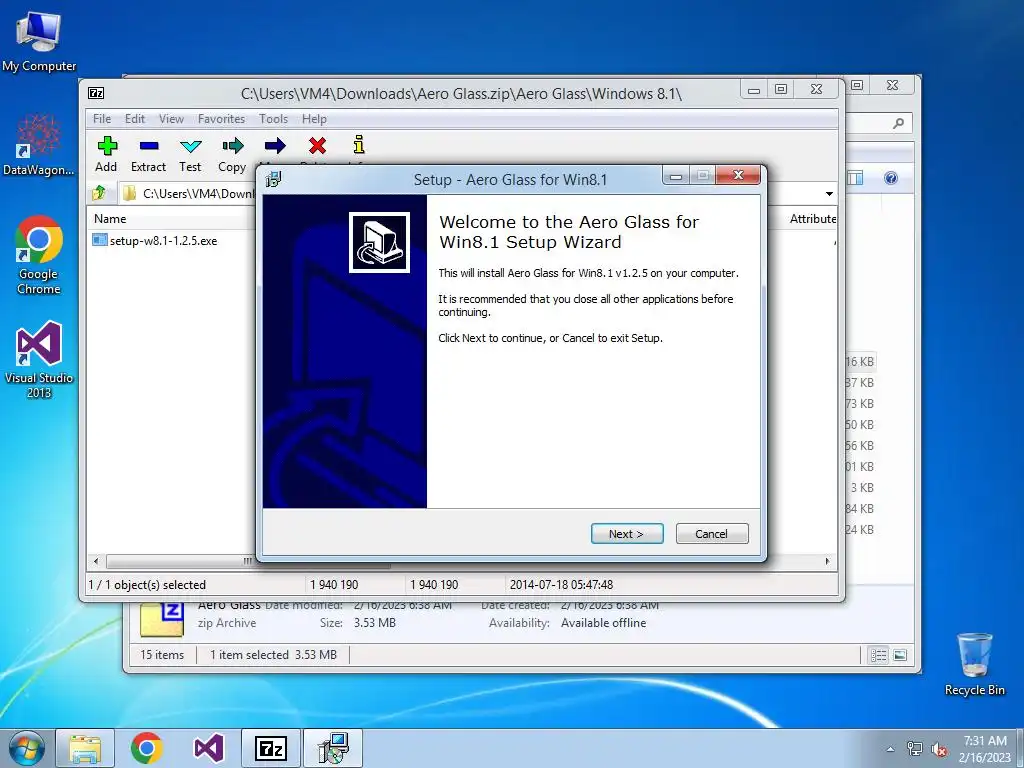Open My Computer desktop icon
The height and width of the screenshot is (768, 1024).
tap(39, 42)
